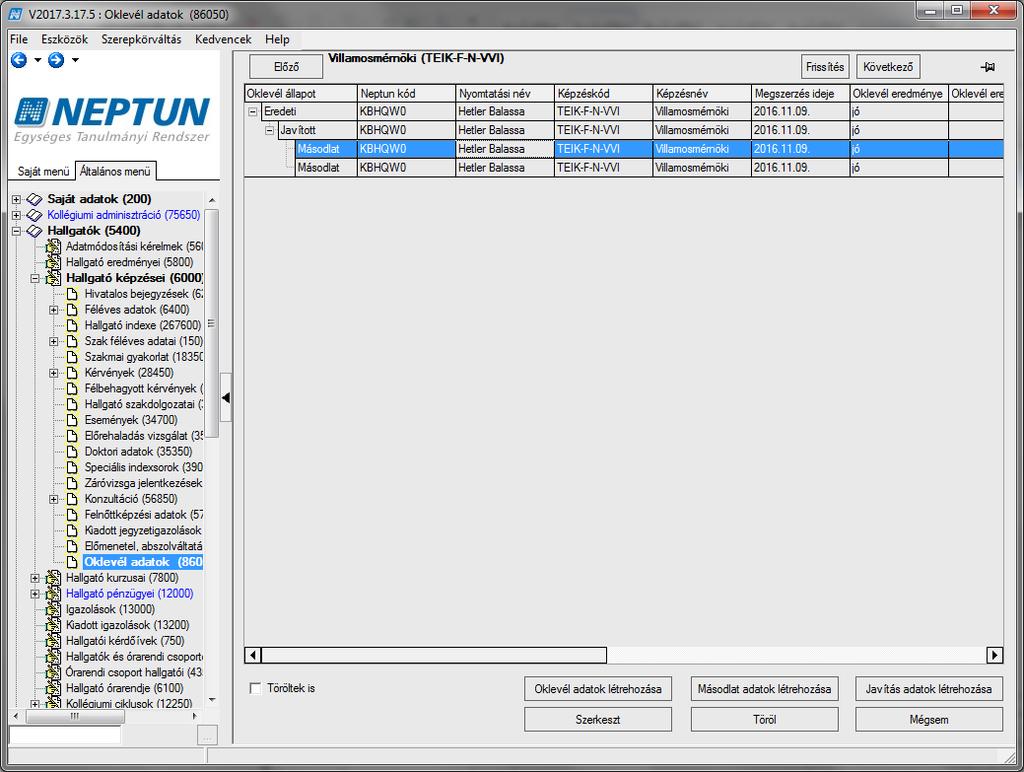This screenshot has height=772, width=1024.
Task: Collapse the Eredeti row in the grid
Action: click(x=253, y=112)
